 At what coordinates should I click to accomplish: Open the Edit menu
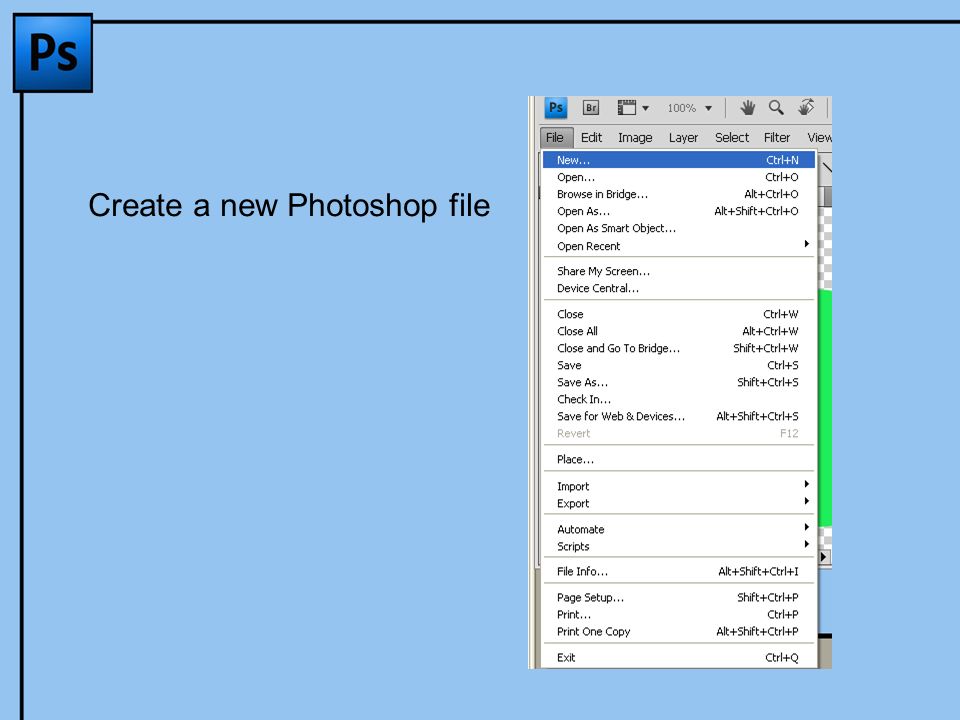pyautogui.click(x=591, y=137)
